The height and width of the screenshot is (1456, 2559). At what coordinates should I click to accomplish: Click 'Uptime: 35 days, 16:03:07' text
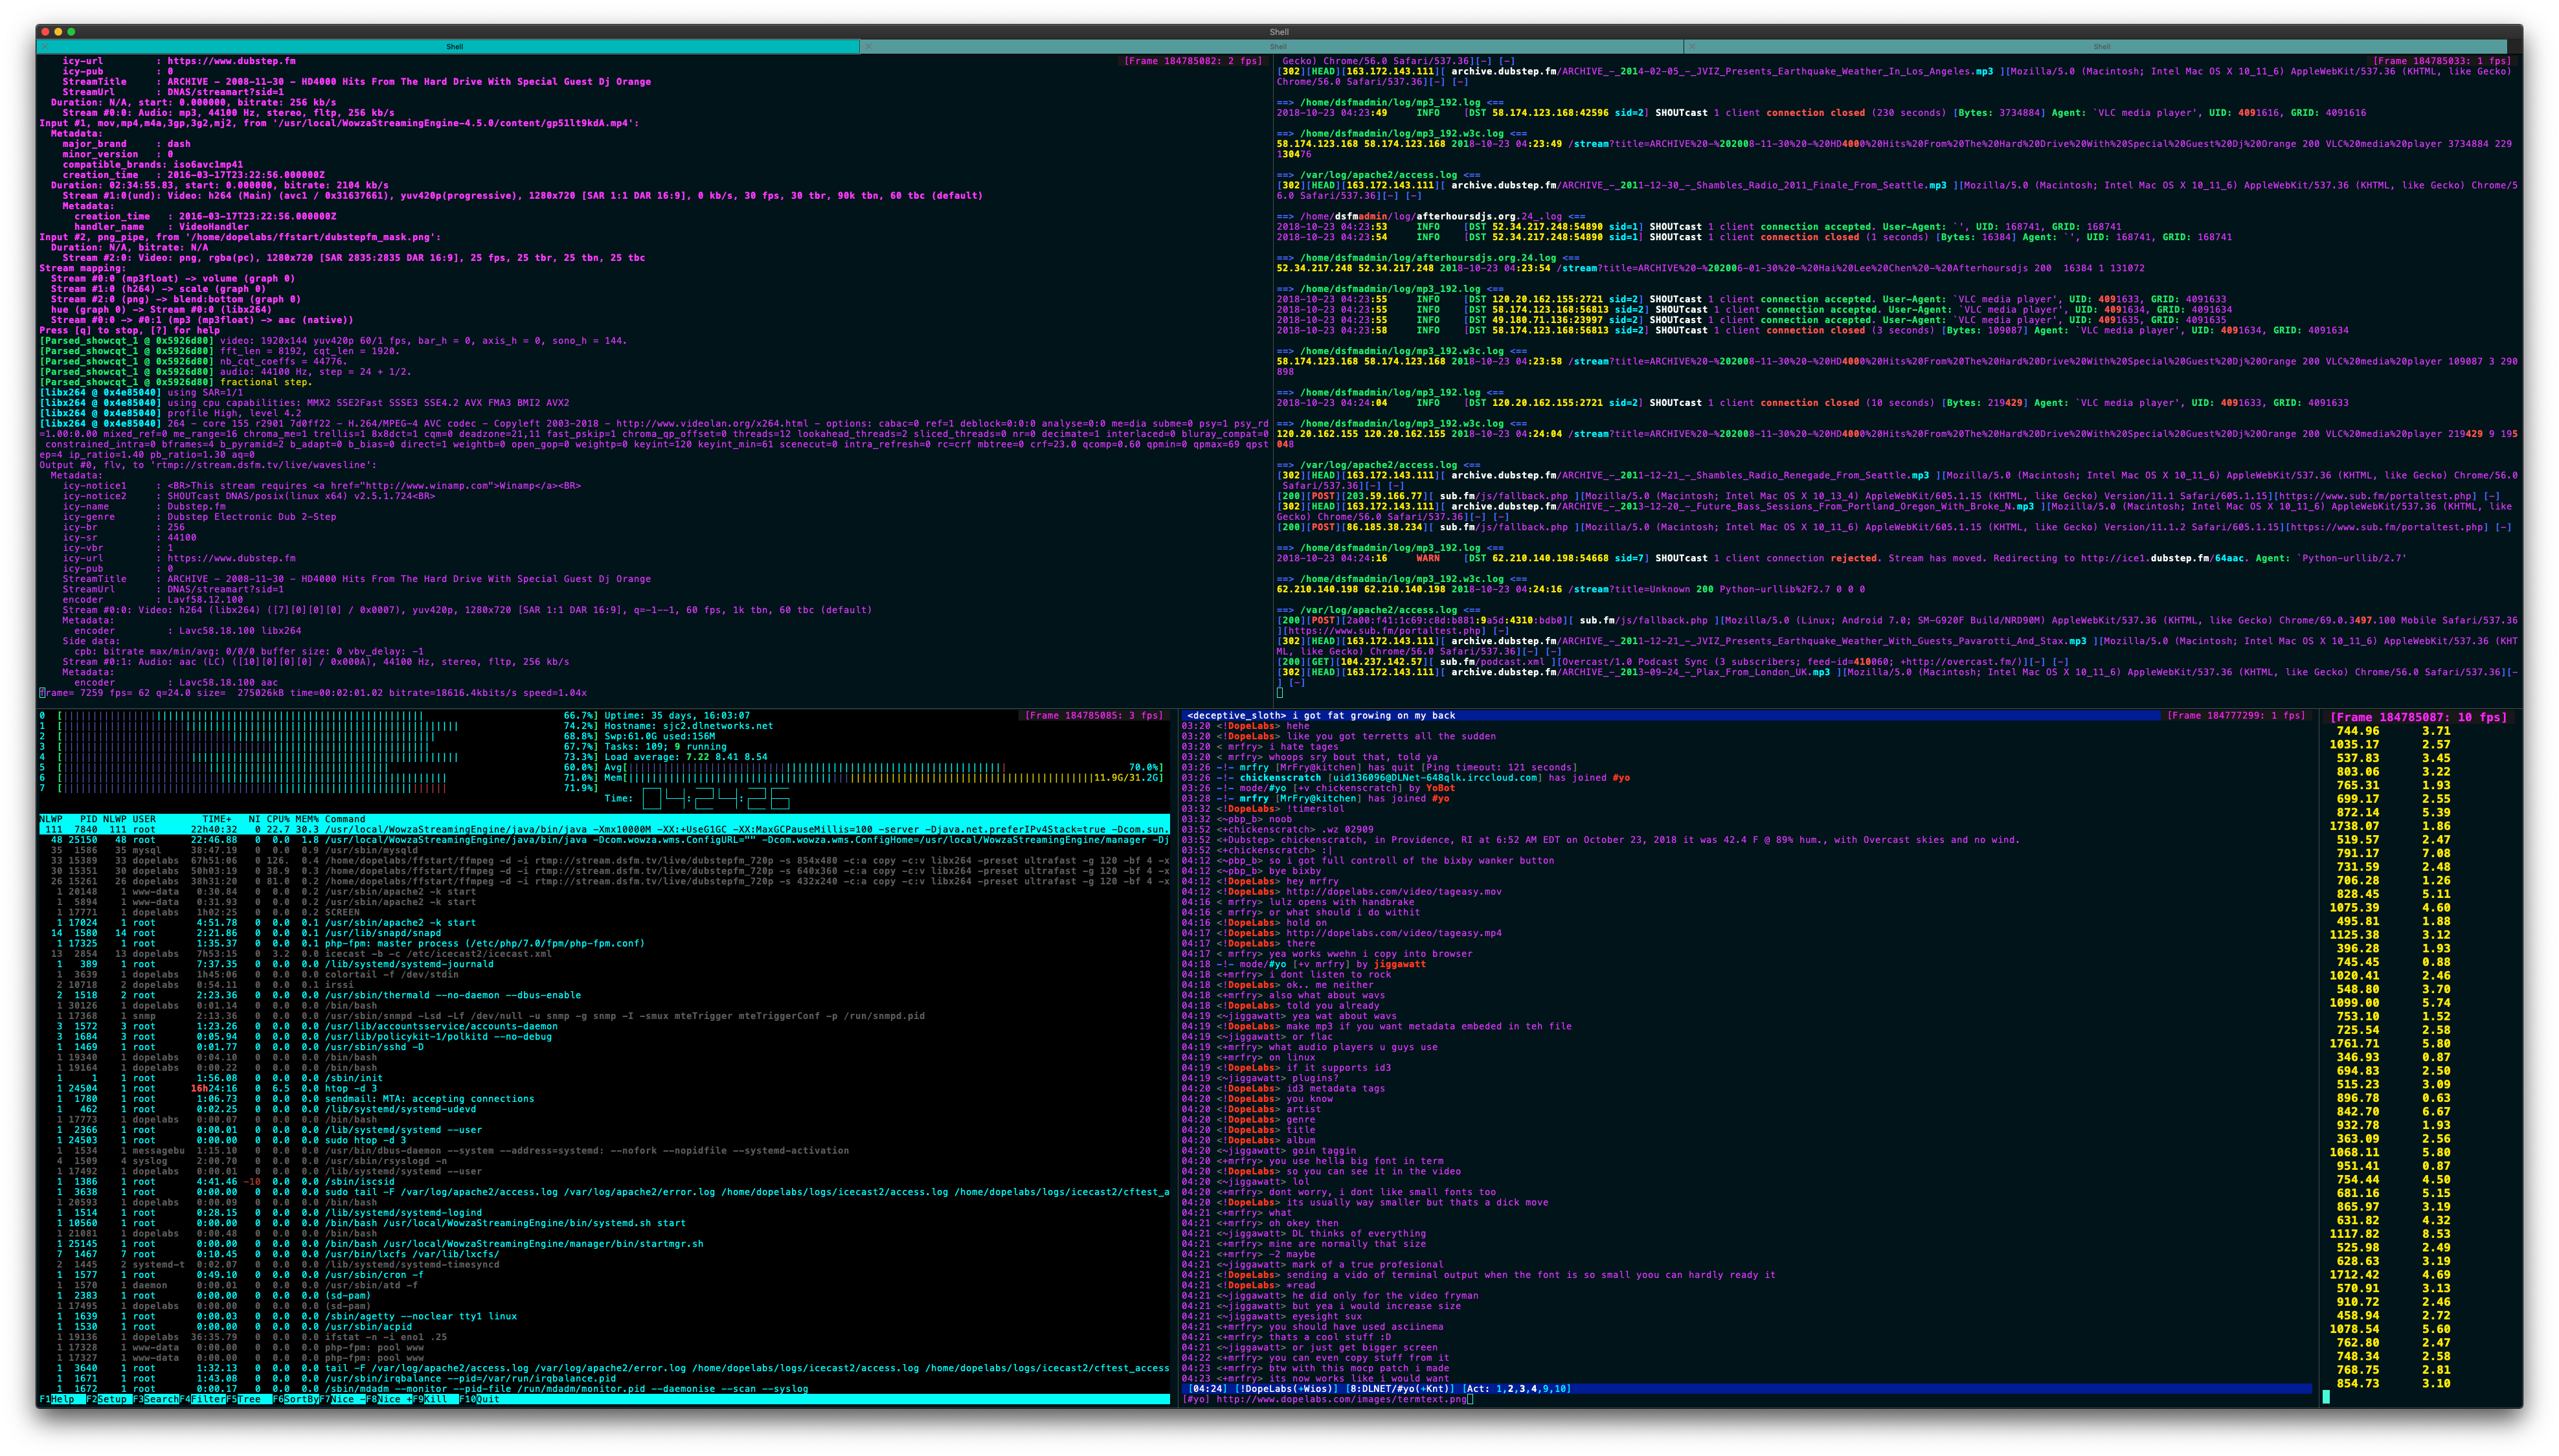(677, 716)
